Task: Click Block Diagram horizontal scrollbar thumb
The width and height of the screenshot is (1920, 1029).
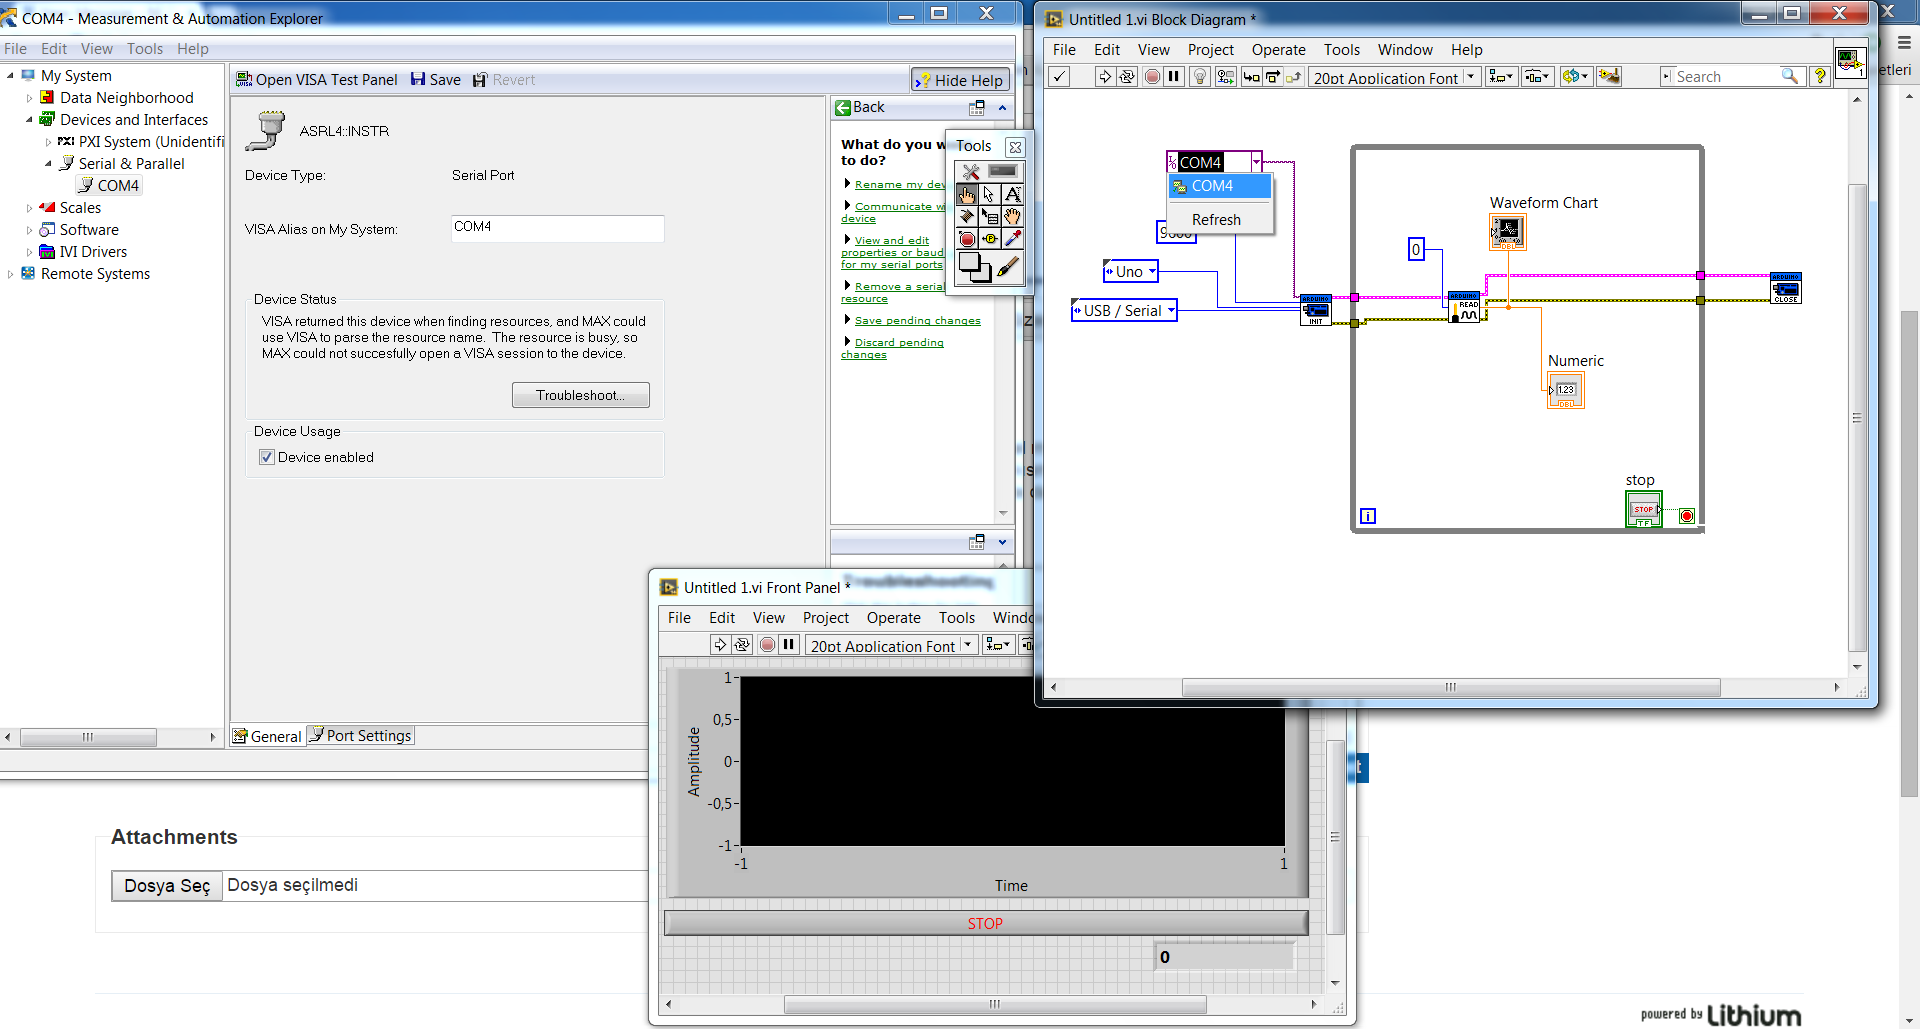Action: (1450, 687)
